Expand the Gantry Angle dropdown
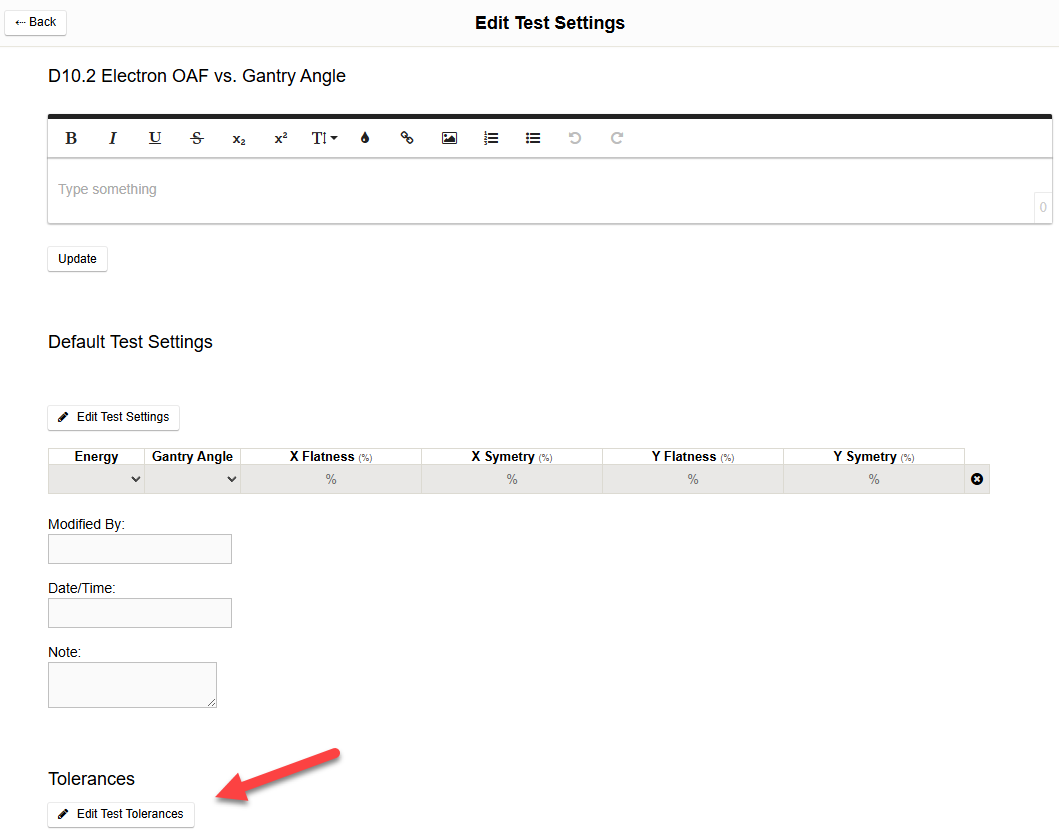The width and height of the screenshot is (1059, 837). pos(193,480)
